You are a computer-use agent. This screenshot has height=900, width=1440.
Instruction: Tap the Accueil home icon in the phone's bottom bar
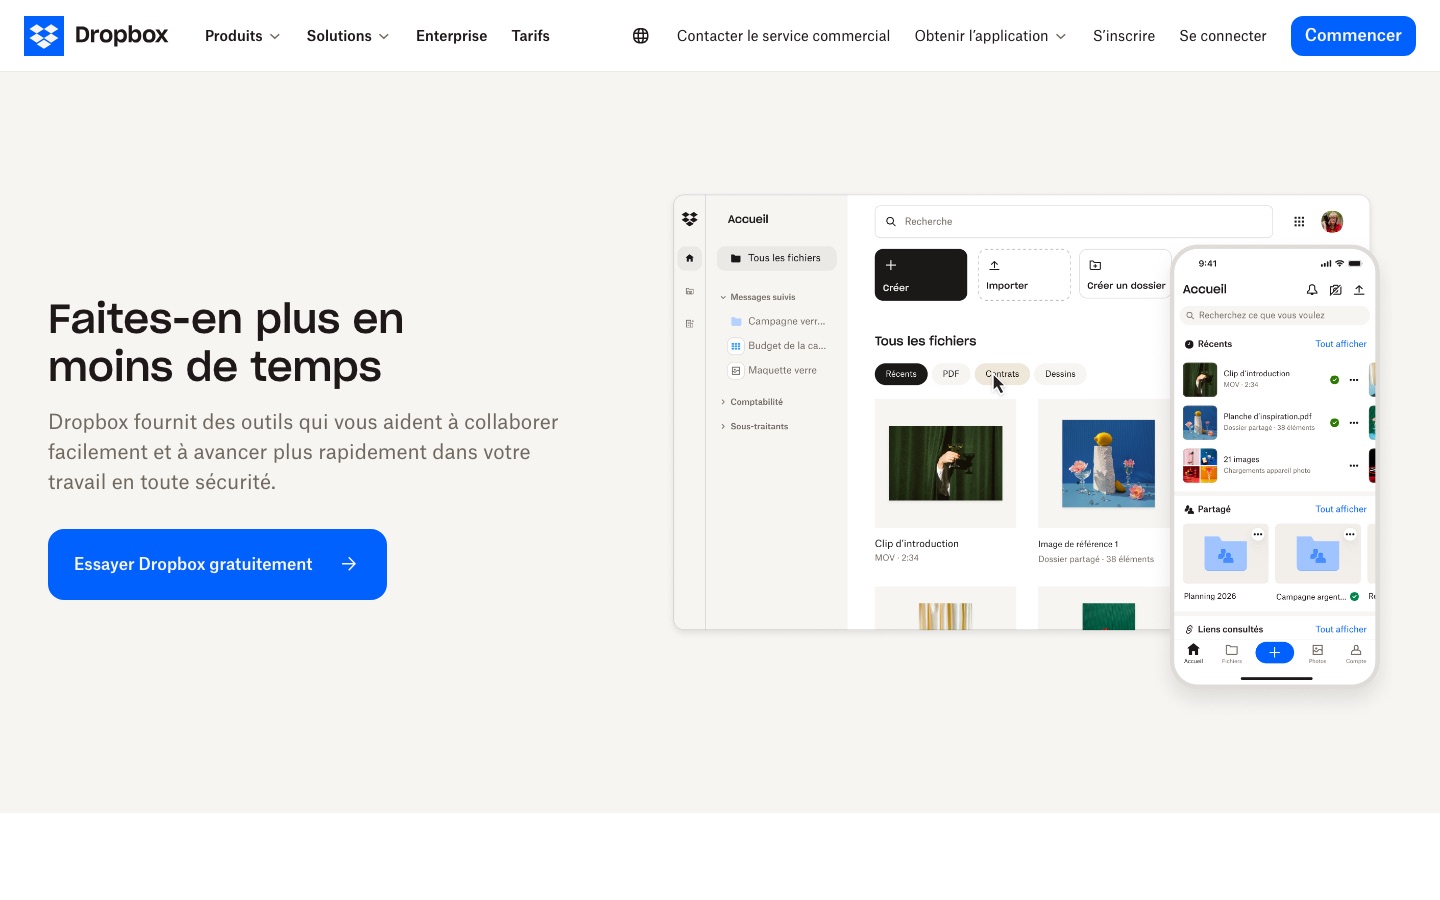coord(1193,653)
